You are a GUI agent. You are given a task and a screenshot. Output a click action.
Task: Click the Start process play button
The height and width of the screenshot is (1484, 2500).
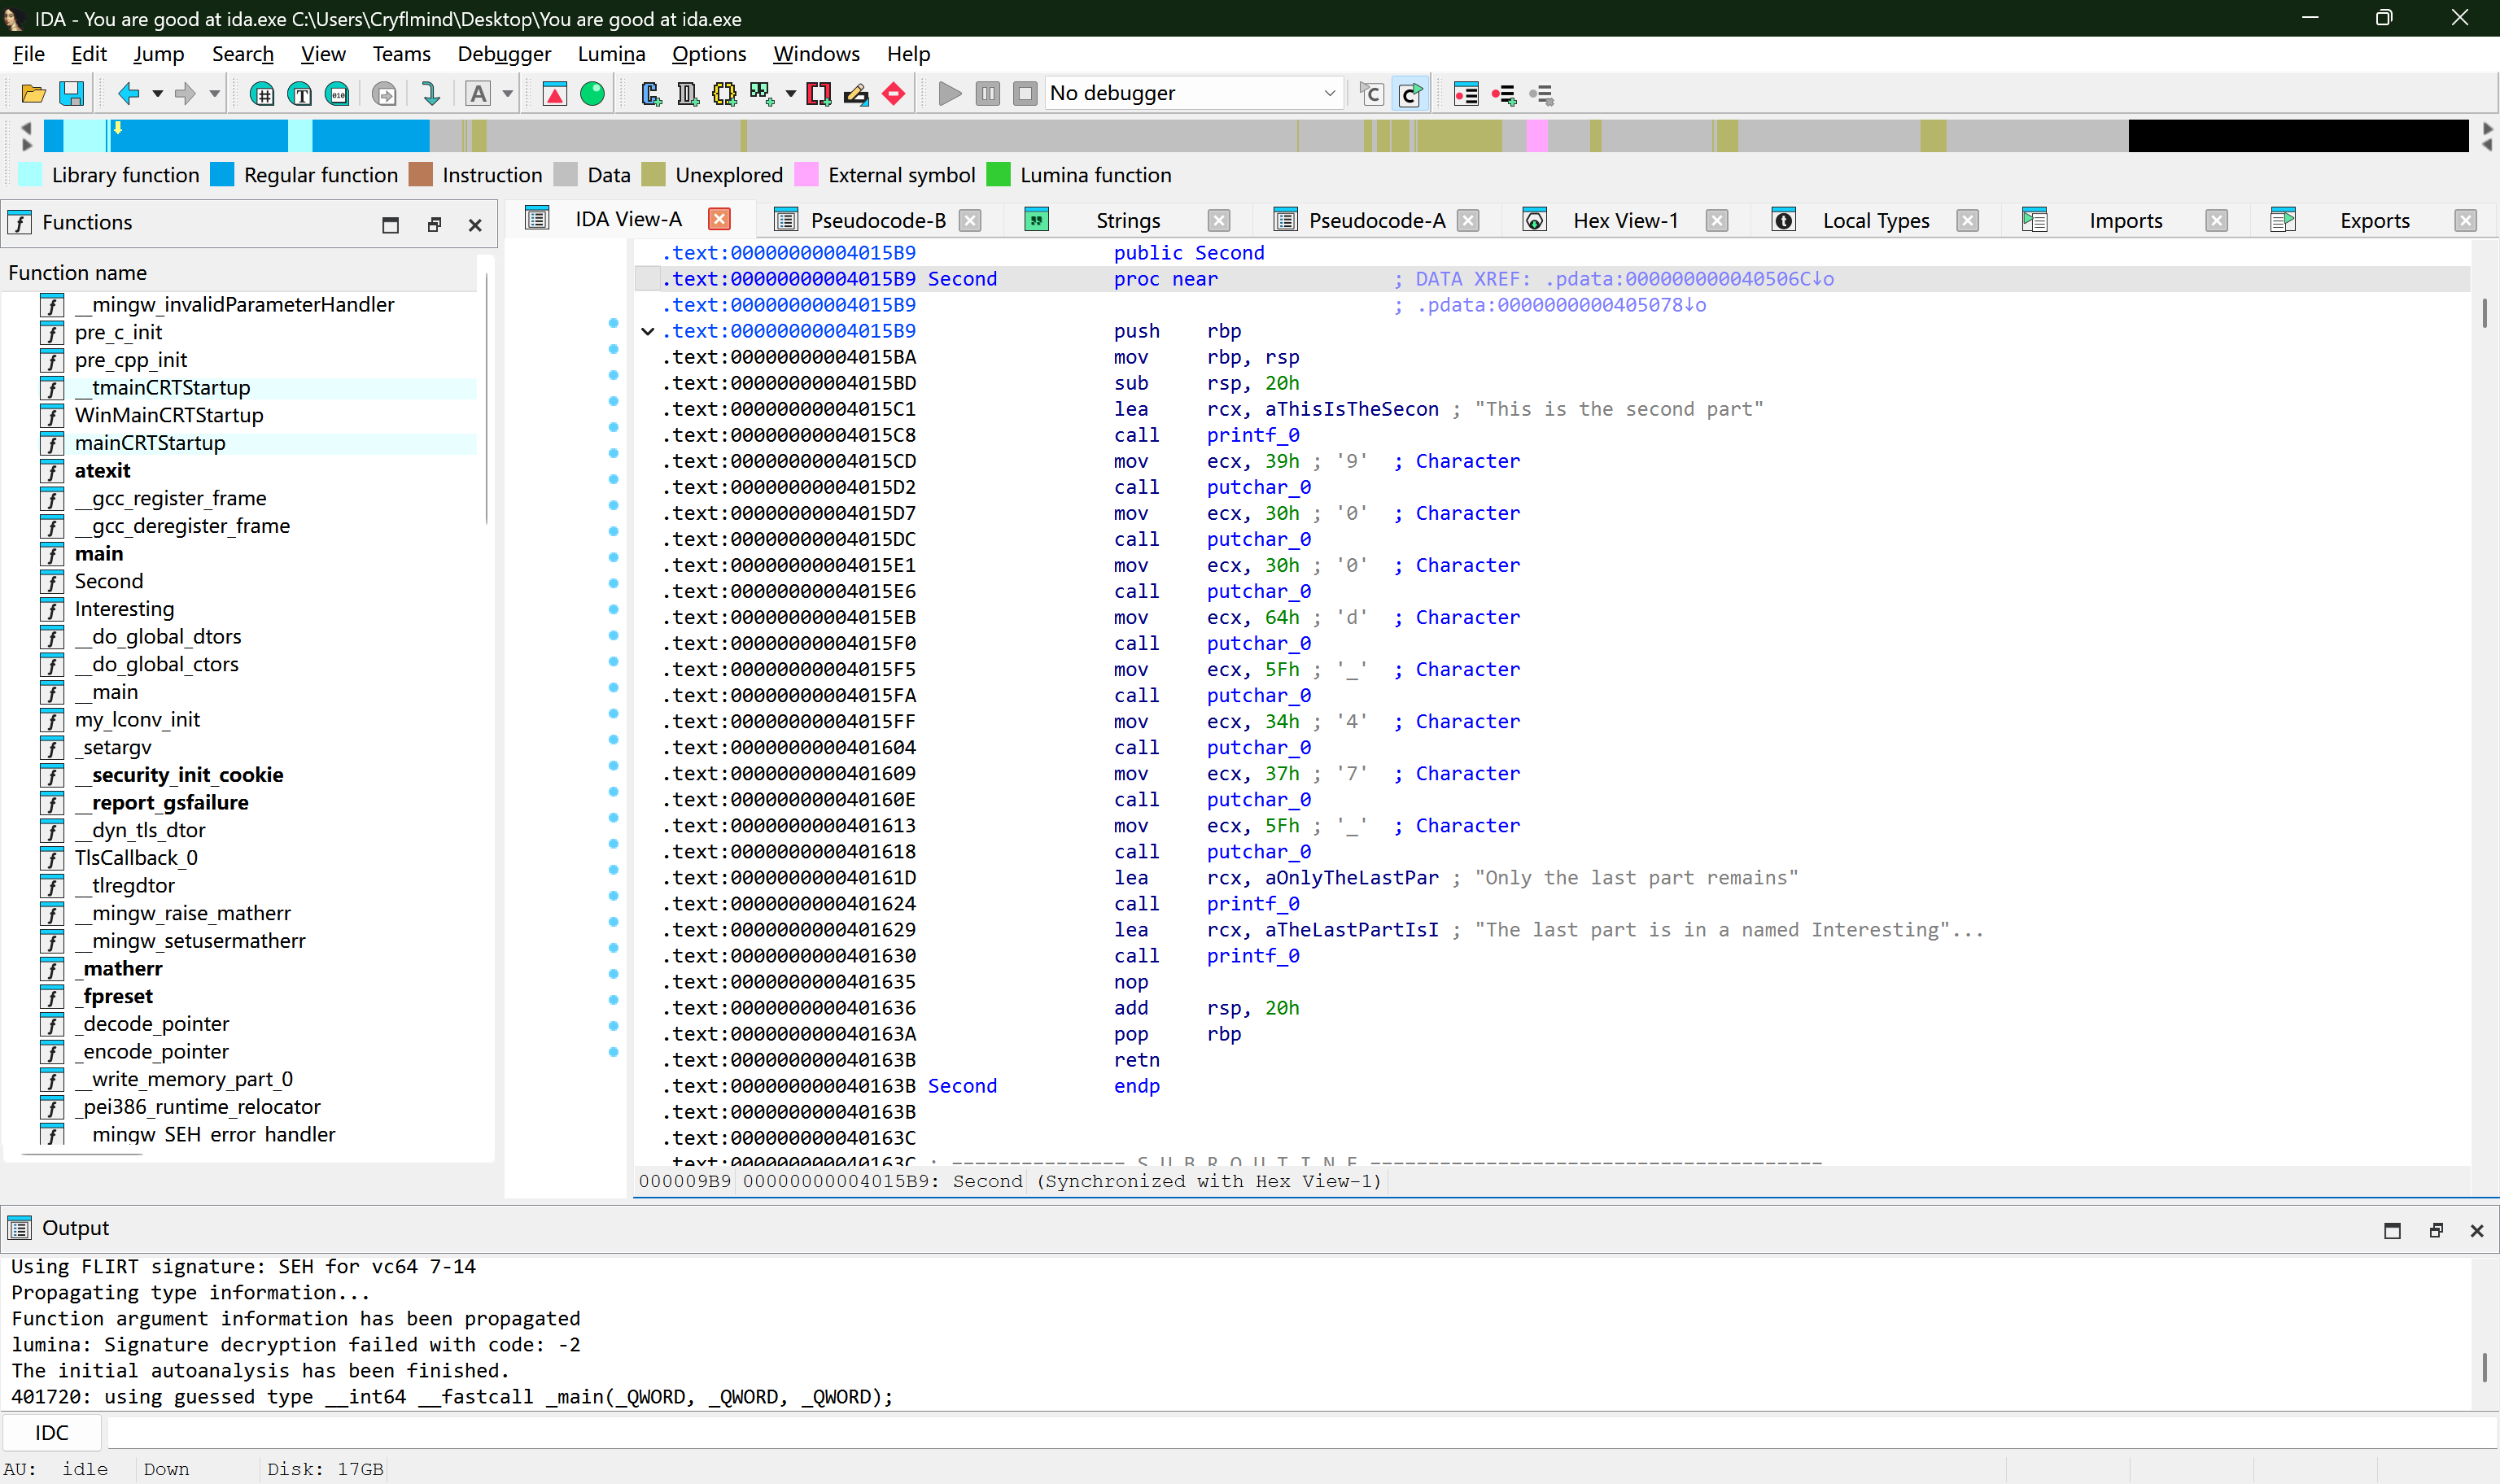pyautogui.click(x=950, y=94)
